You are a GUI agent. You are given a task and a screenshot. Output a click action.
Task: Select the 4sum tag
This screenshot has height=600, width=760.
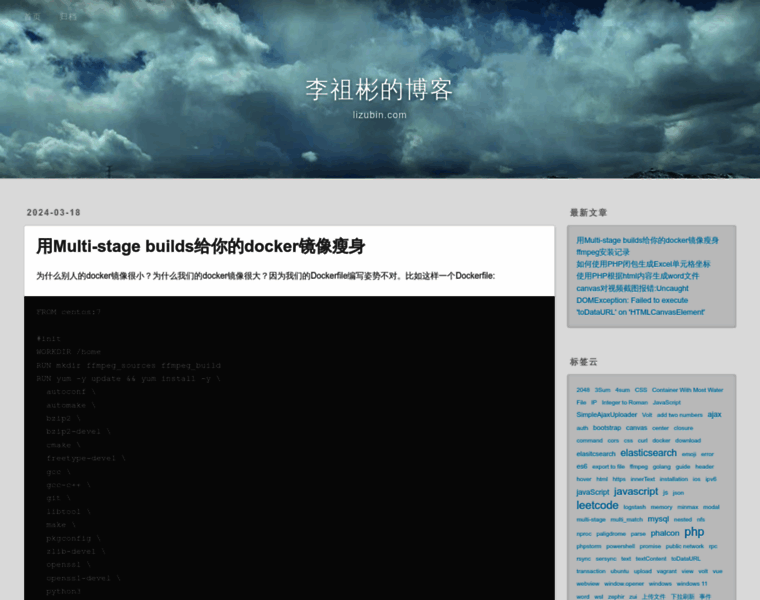[x=622, y=390]
